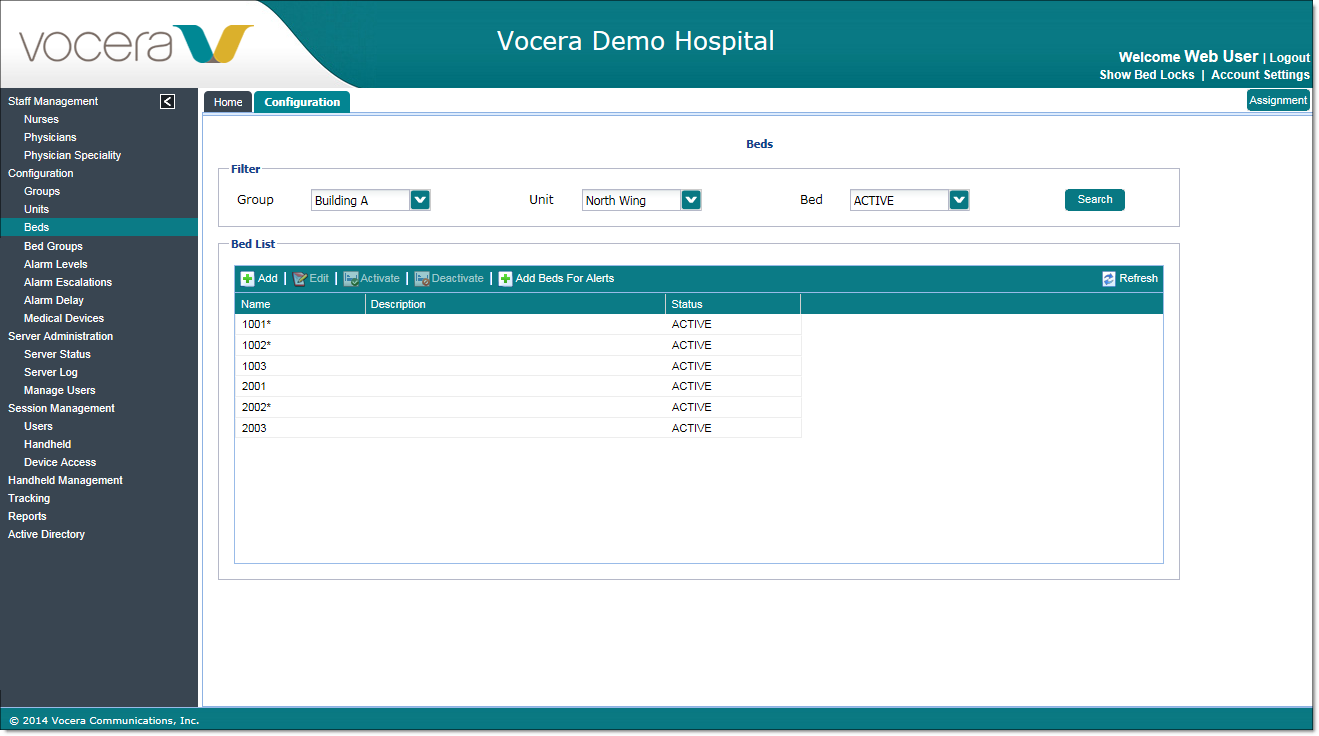Select bed row 1002*
Screen dimensions: 1319x736
518,345
